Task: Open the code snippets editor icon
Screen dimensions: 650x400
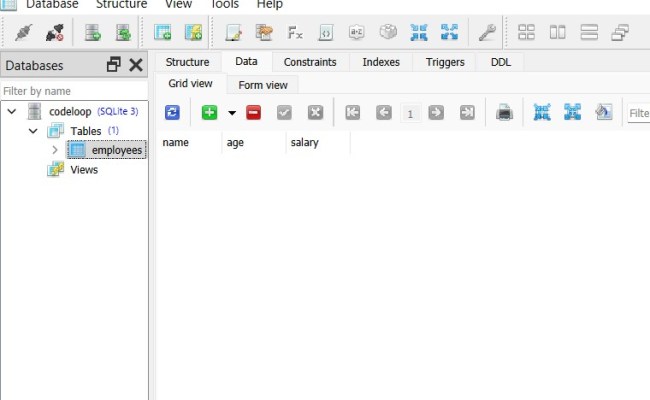Action: coord(326,32)
